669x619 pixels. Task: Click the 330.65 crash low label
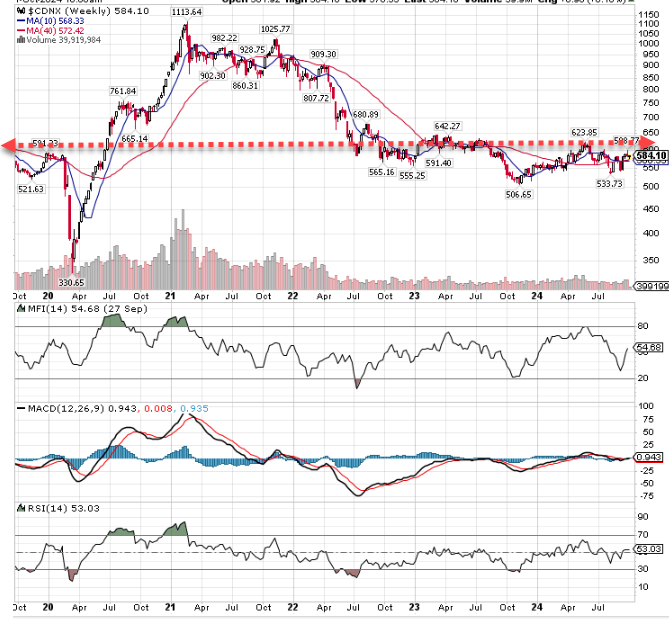click(72, 282)
